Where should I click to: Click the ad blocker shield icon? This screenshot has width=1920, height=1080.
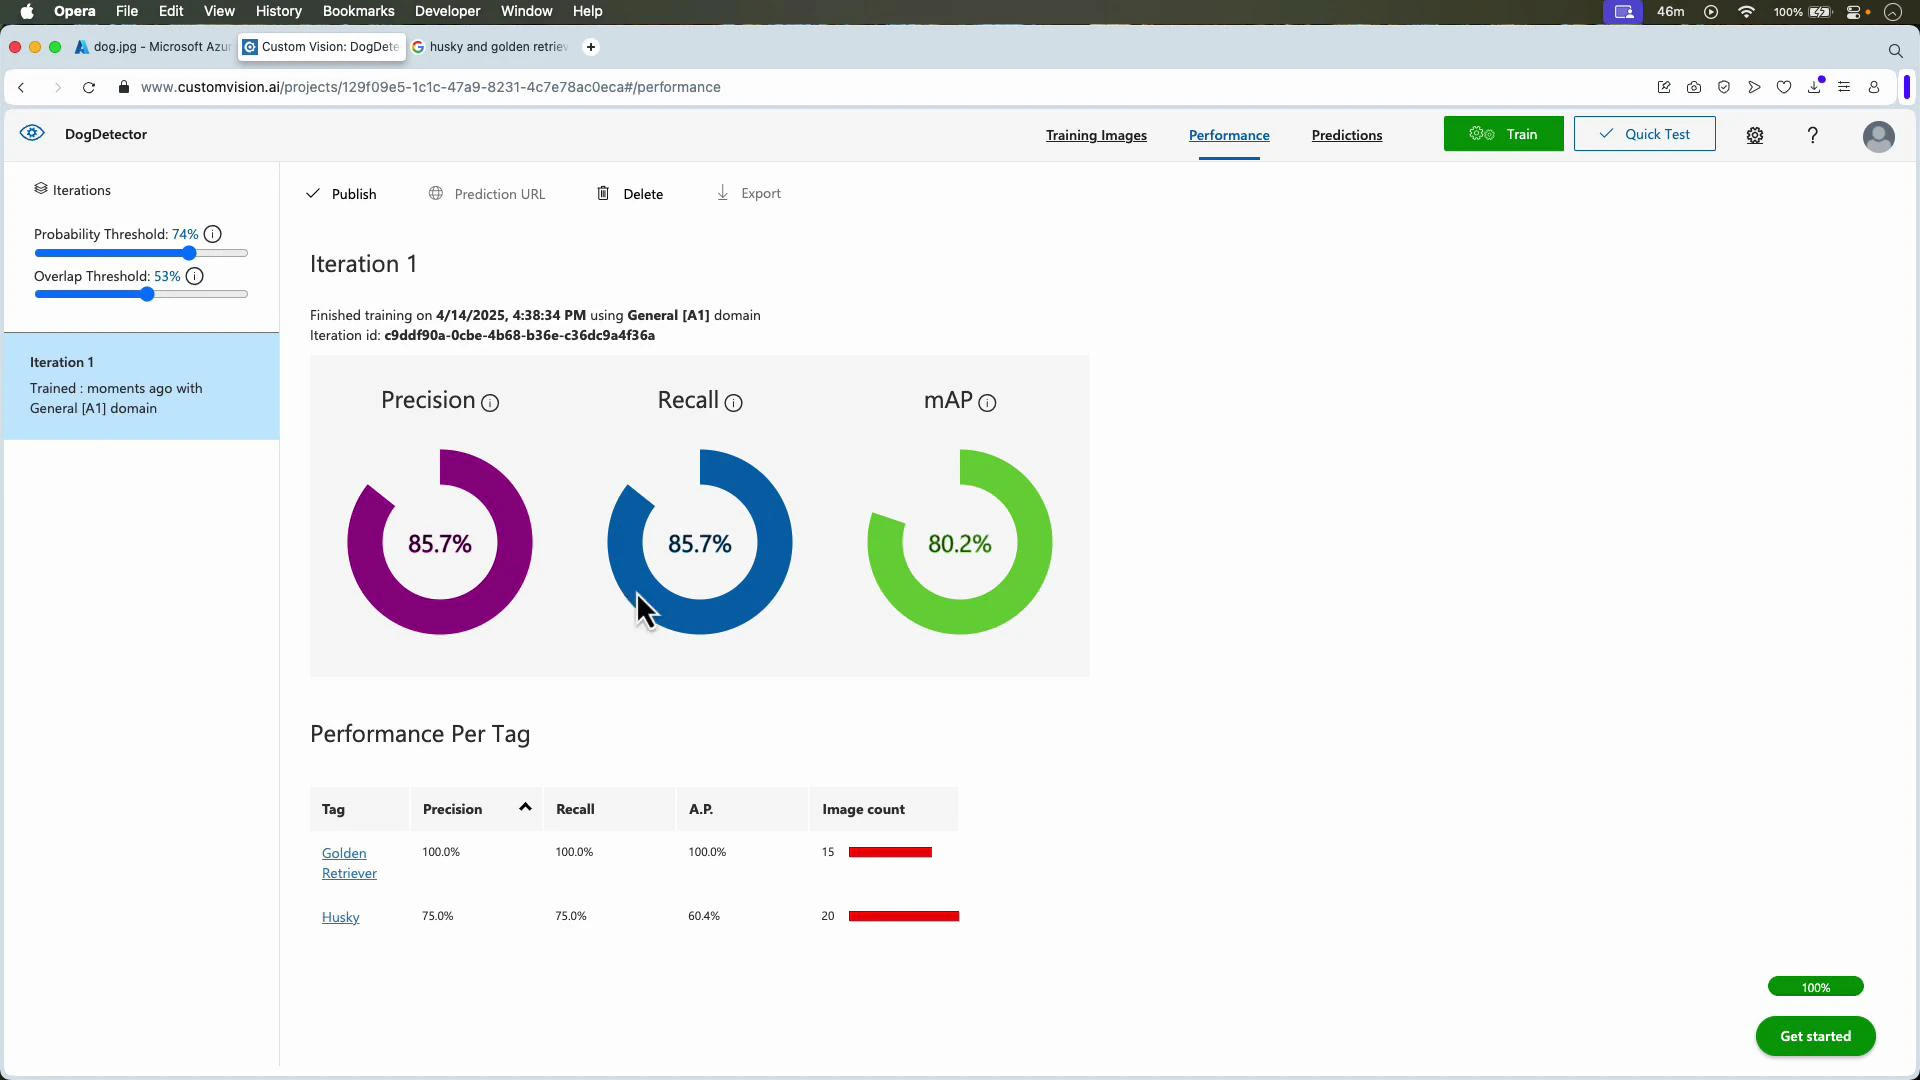[x=1724, y=87]
